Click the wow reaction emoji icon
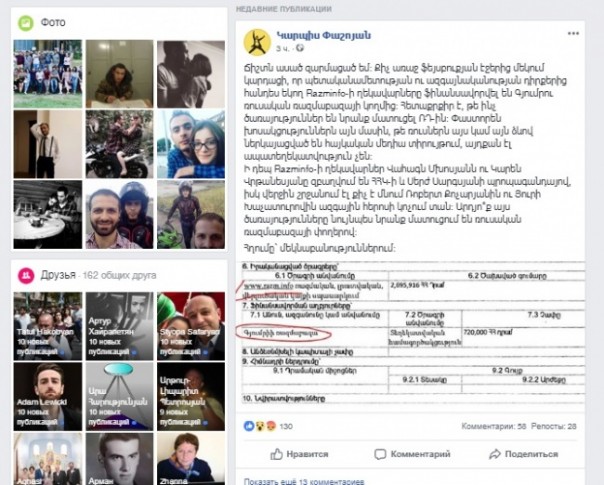Viewport: 604px width, 485px height. 260,426
